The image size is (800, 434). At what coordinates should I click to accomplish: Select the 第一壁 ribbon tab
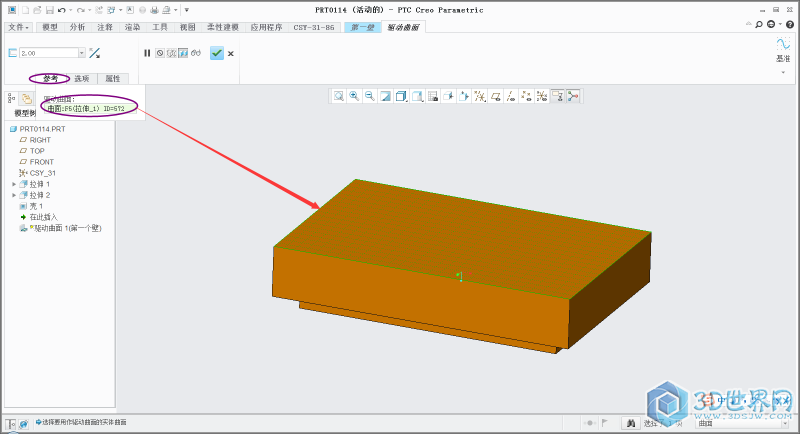(x=363, y=27)
